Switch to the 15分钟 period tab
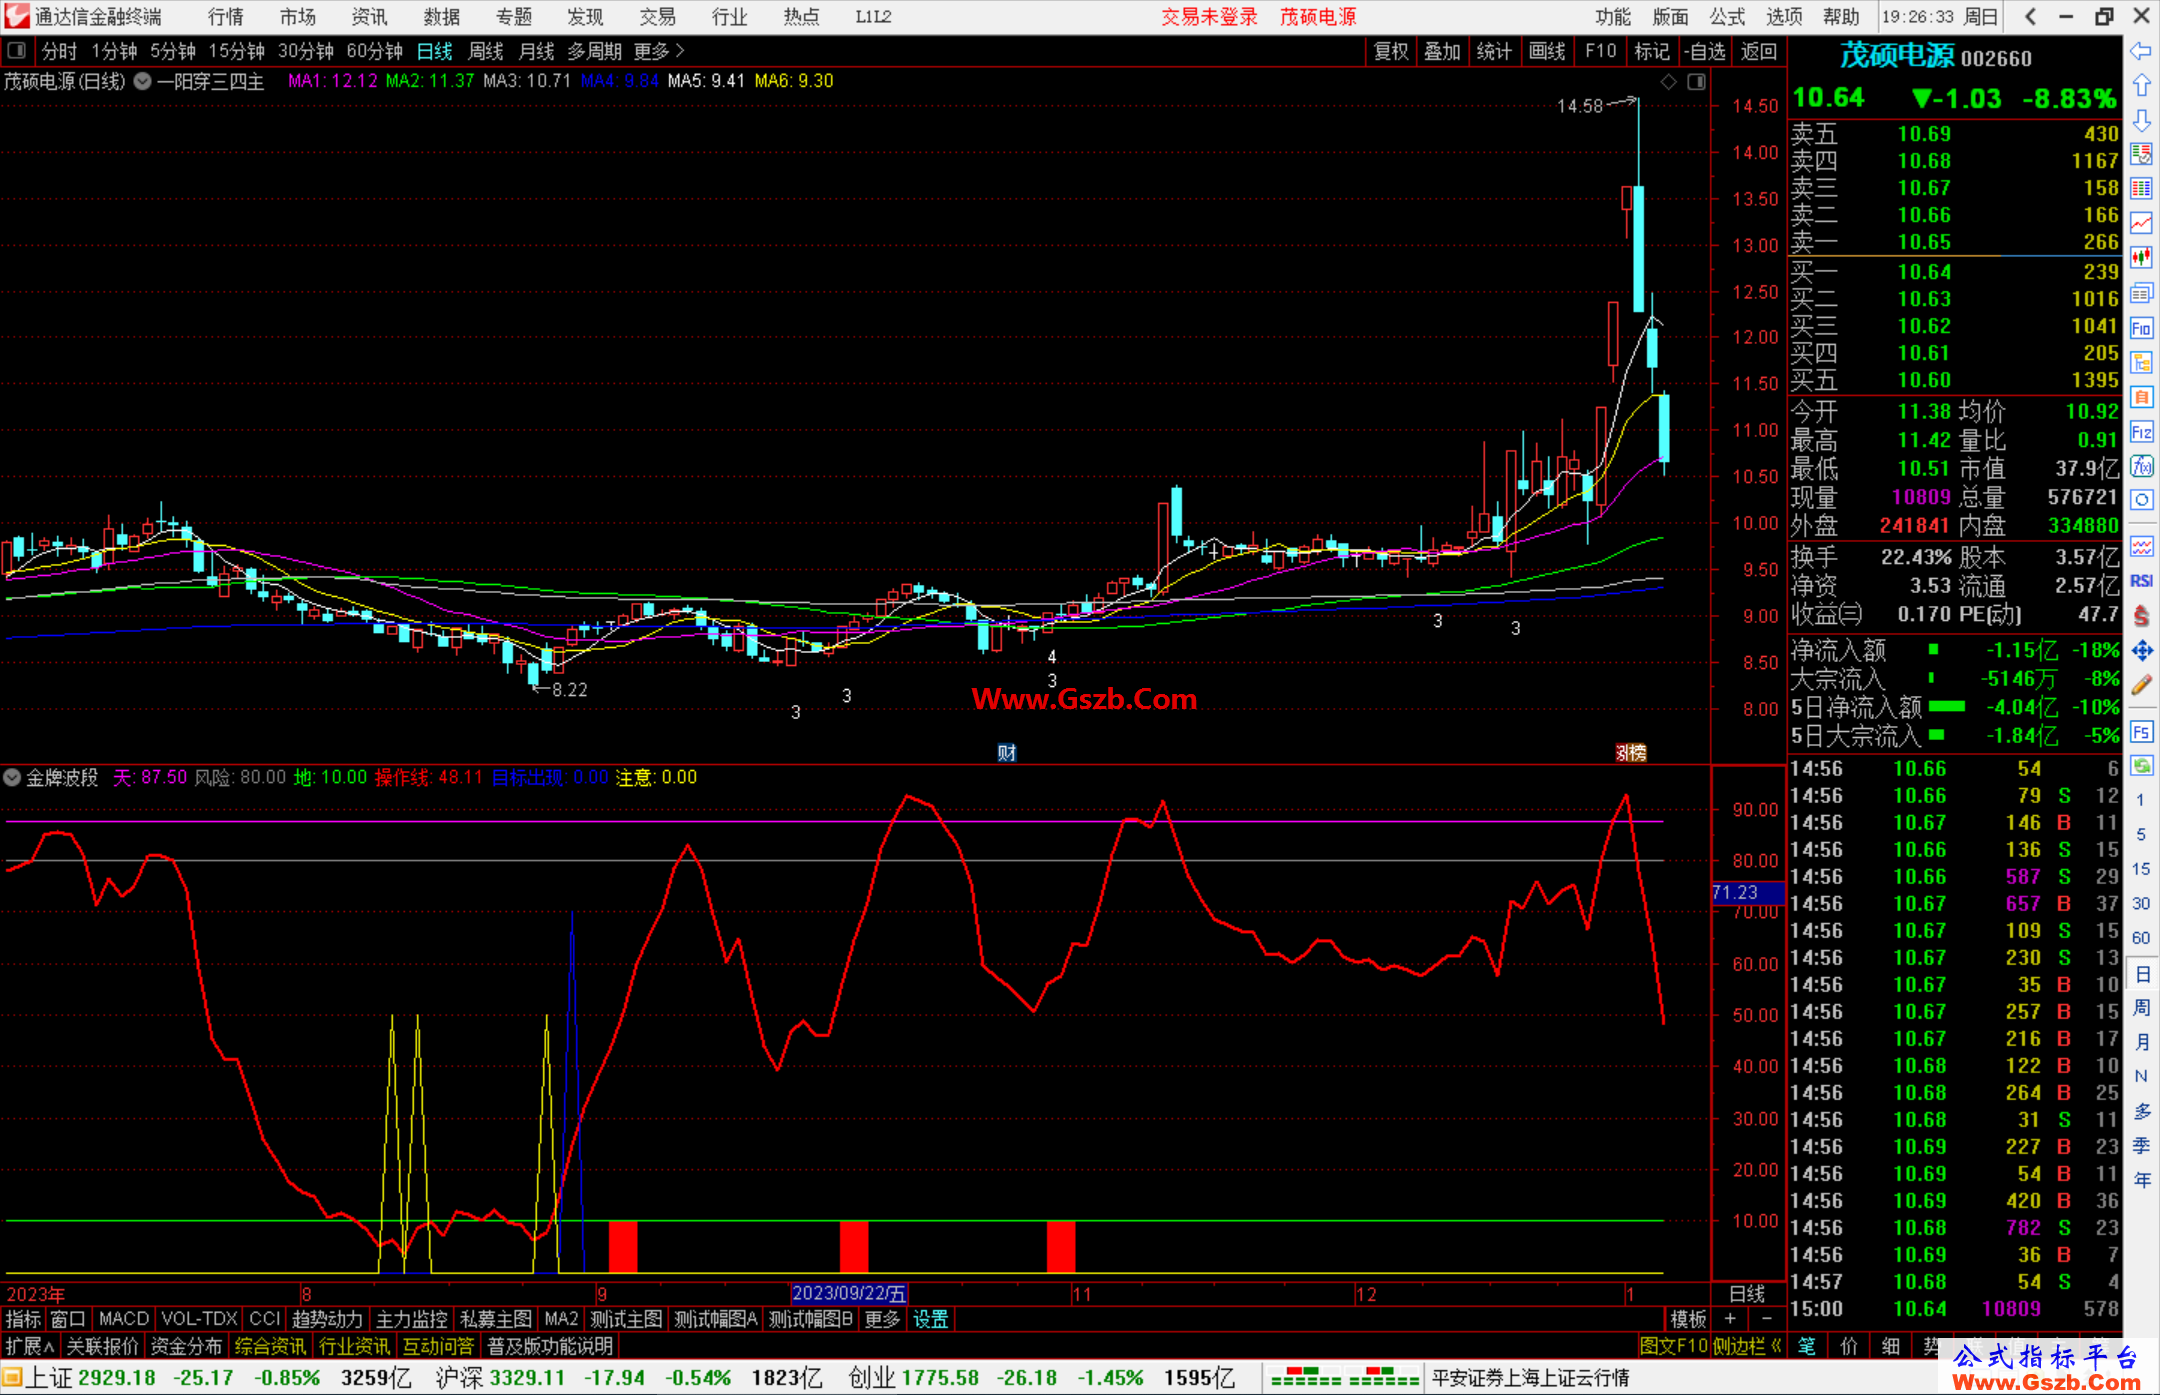Screen dimensions: 2160x1395 [x=236, y=51]
